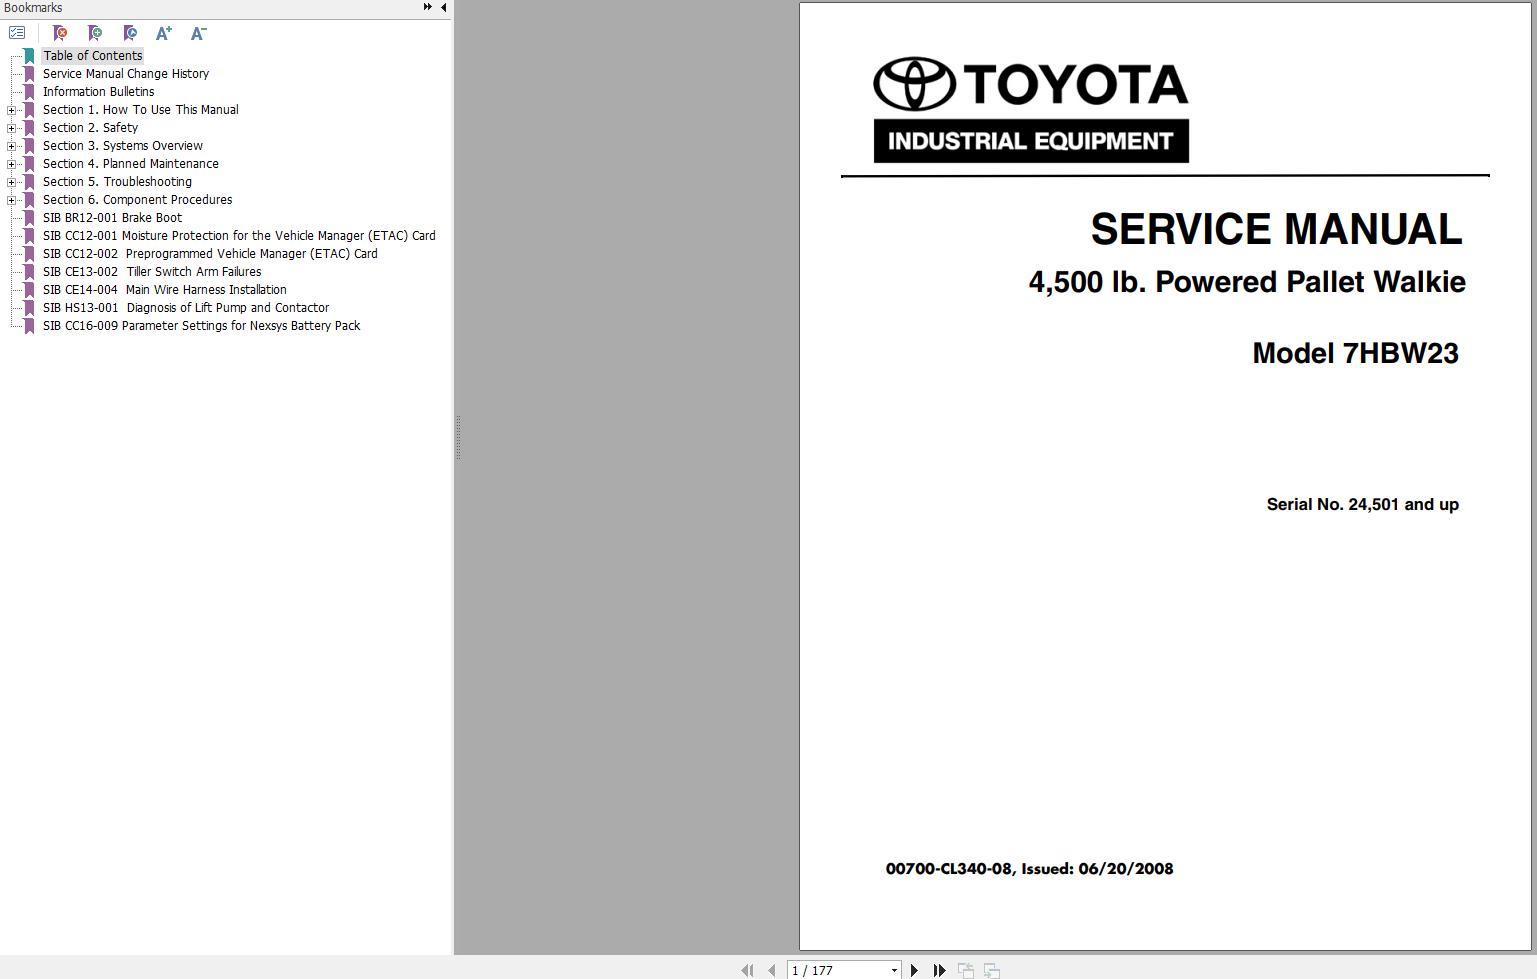
Task: Select Section 3. Systems Overview bookmark
Action: [x=122, y=146]
